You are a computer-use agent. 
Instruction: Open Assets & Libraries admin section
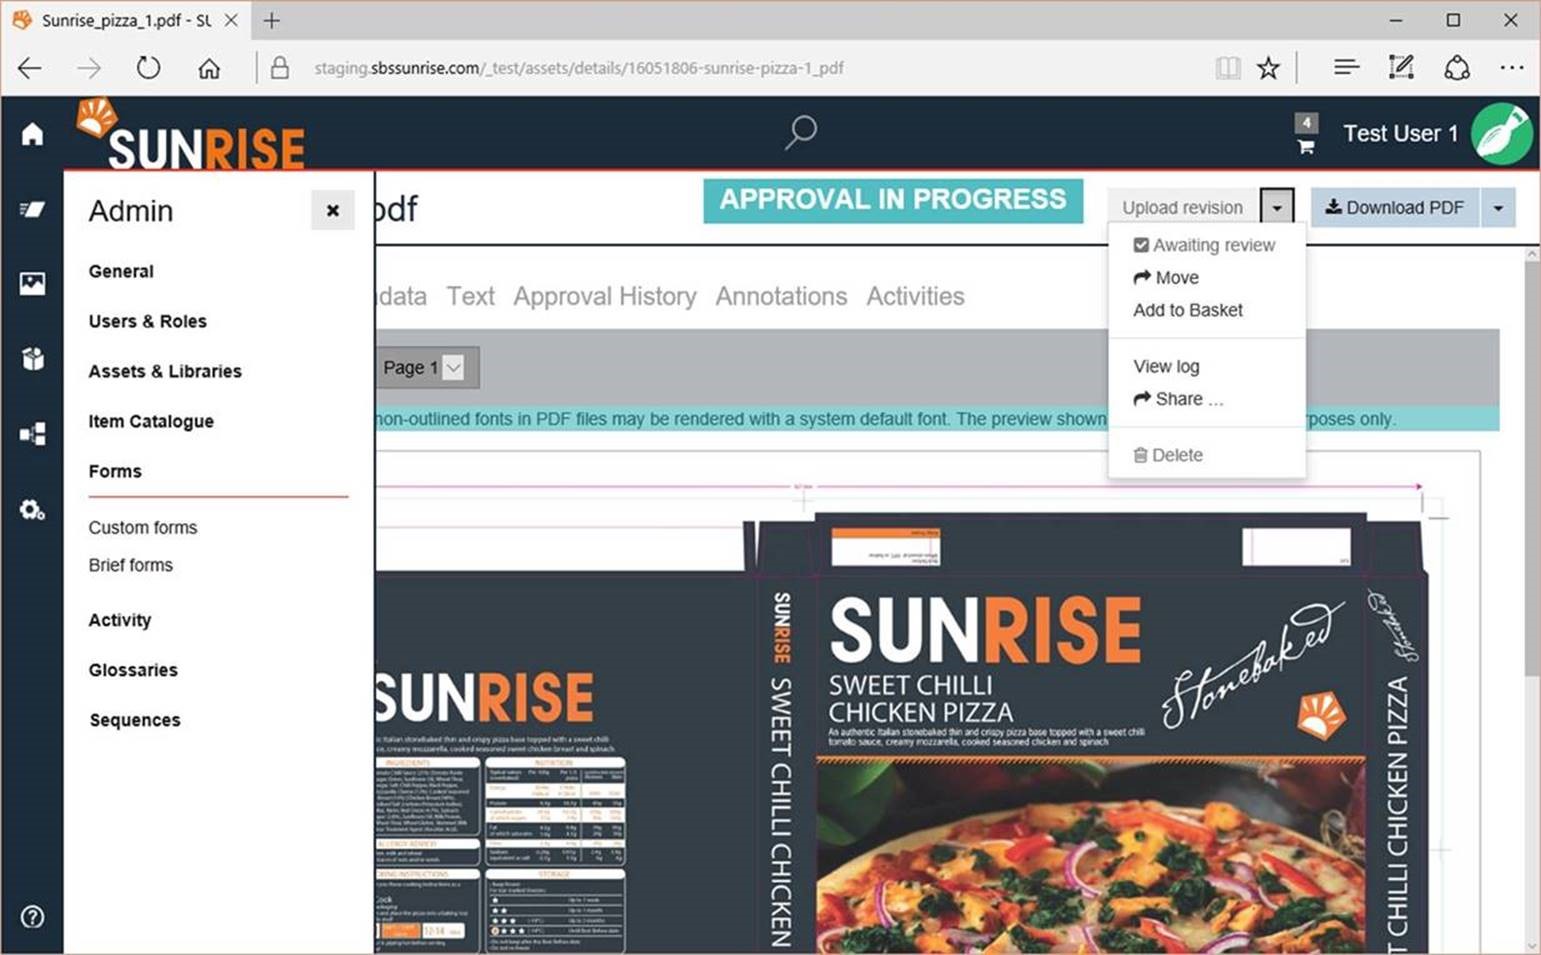tap(165, 371)
